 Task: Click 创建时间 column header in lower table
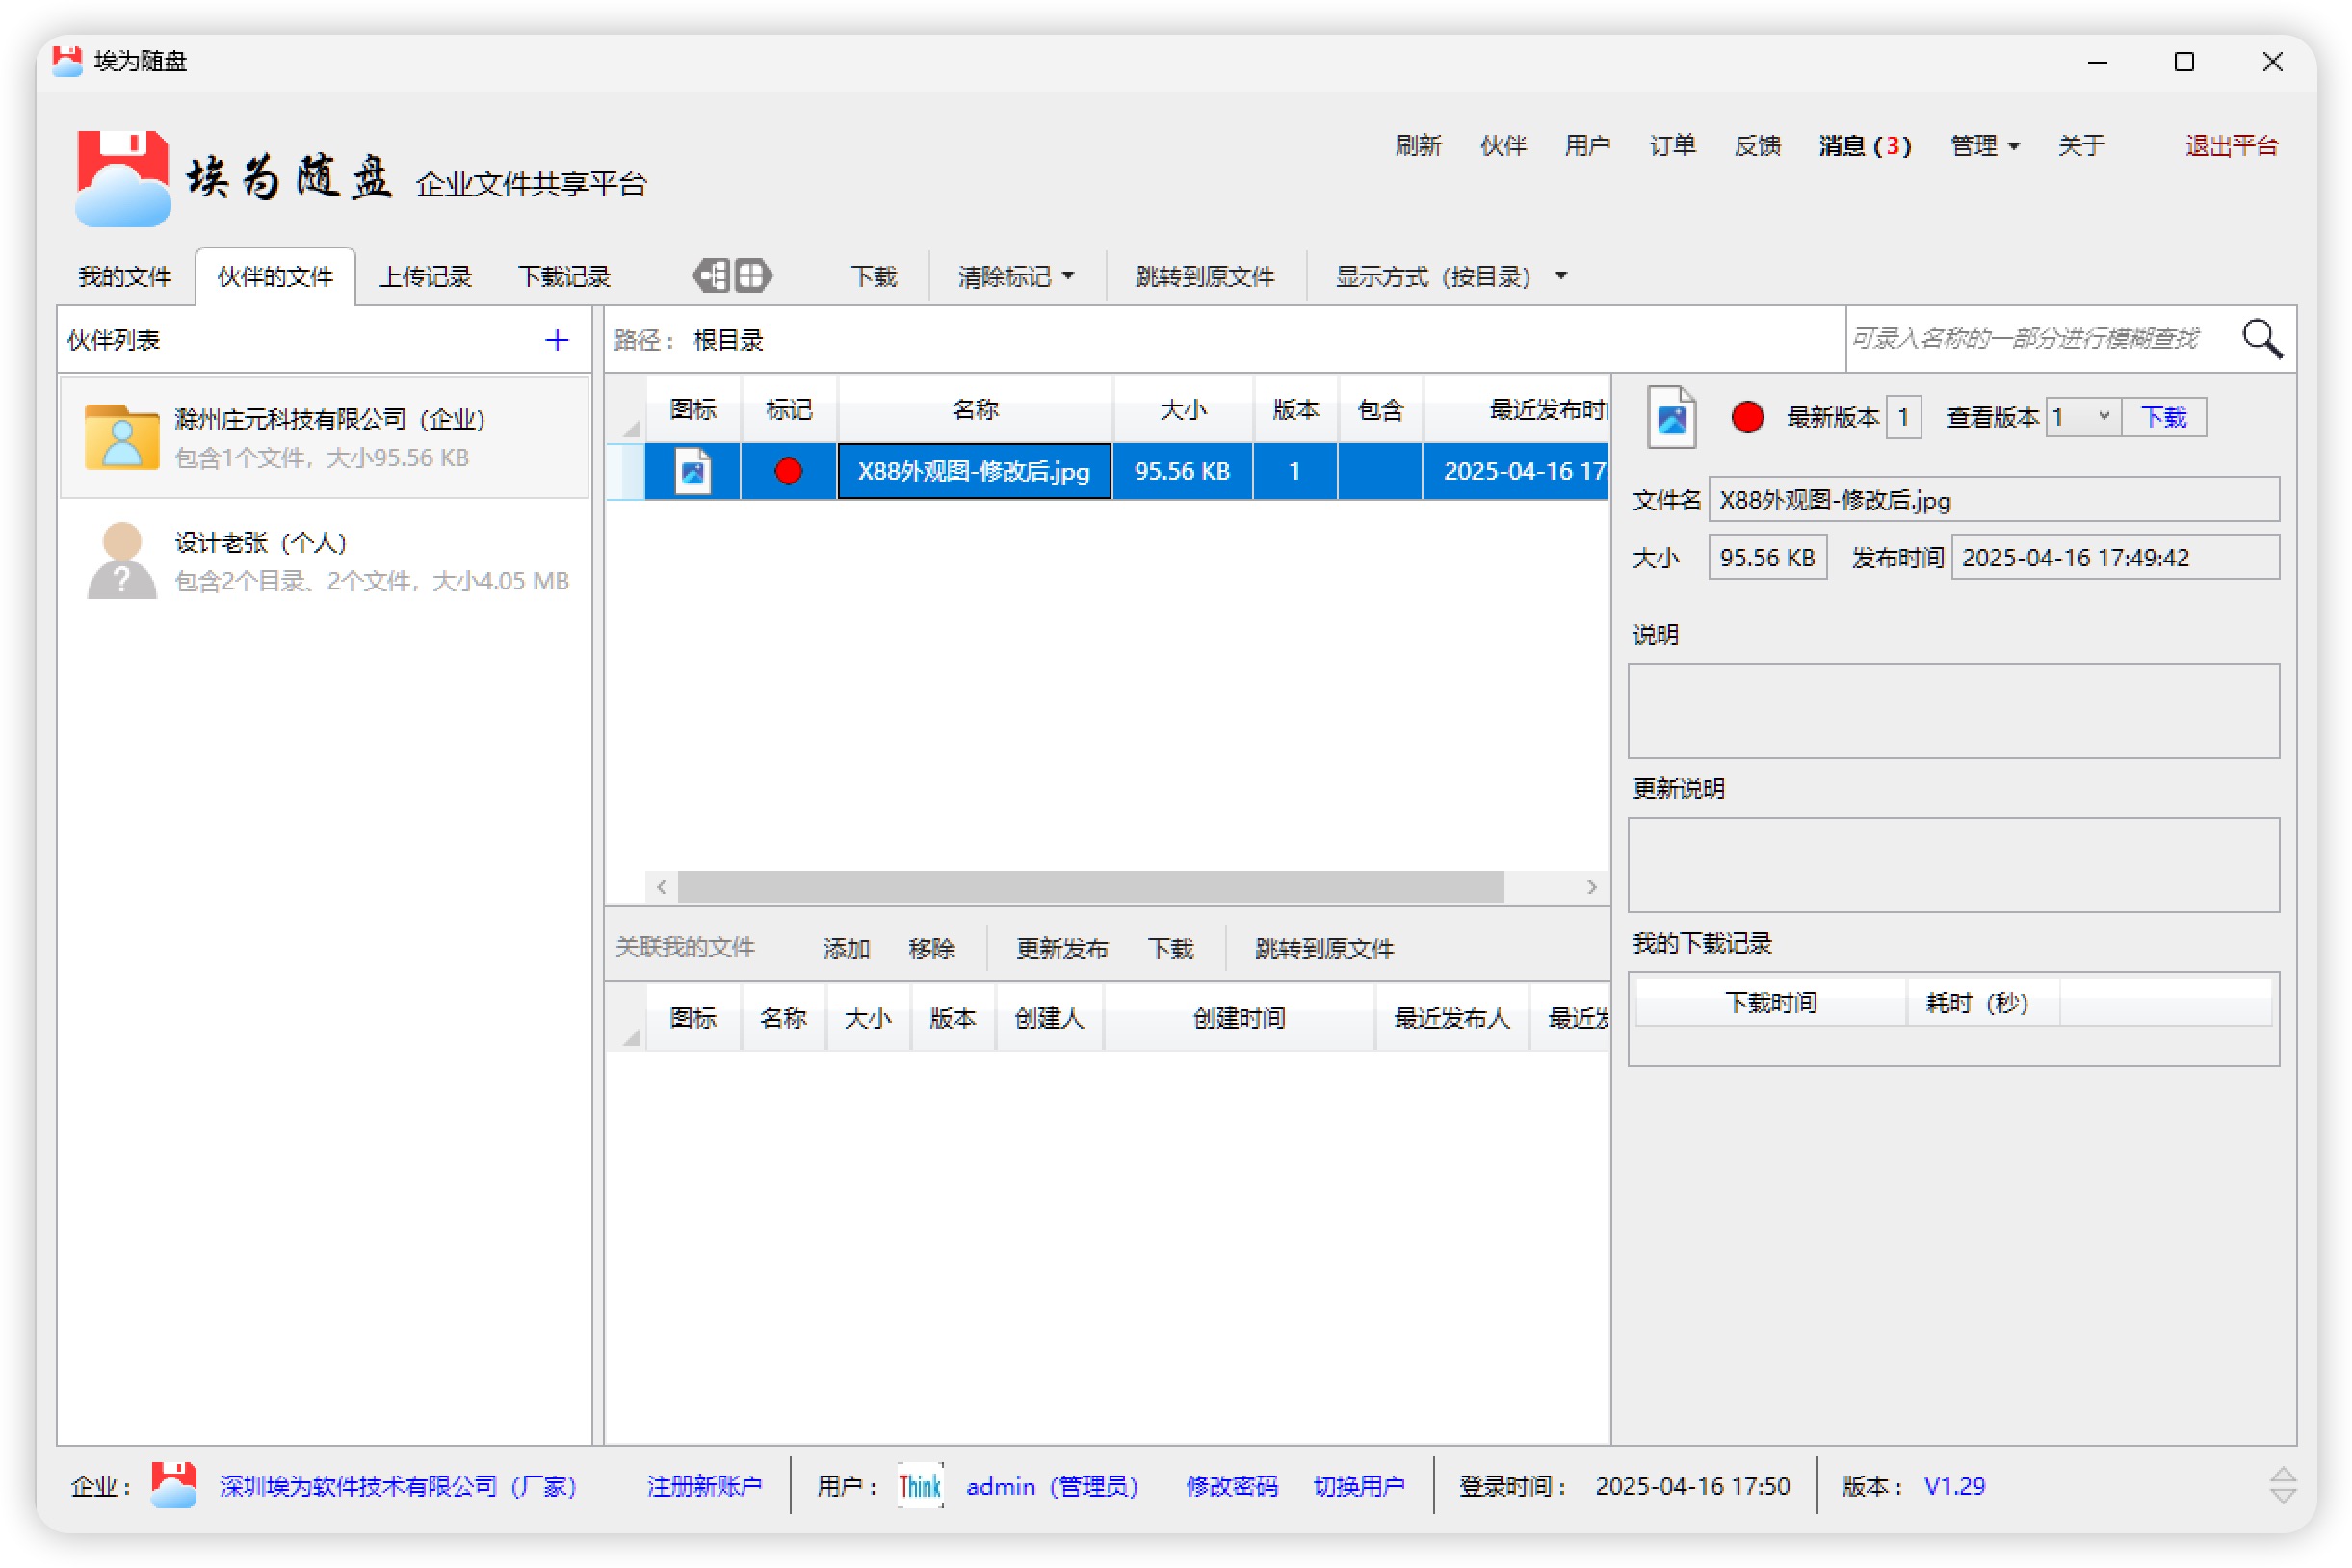coord(1239,1018)
